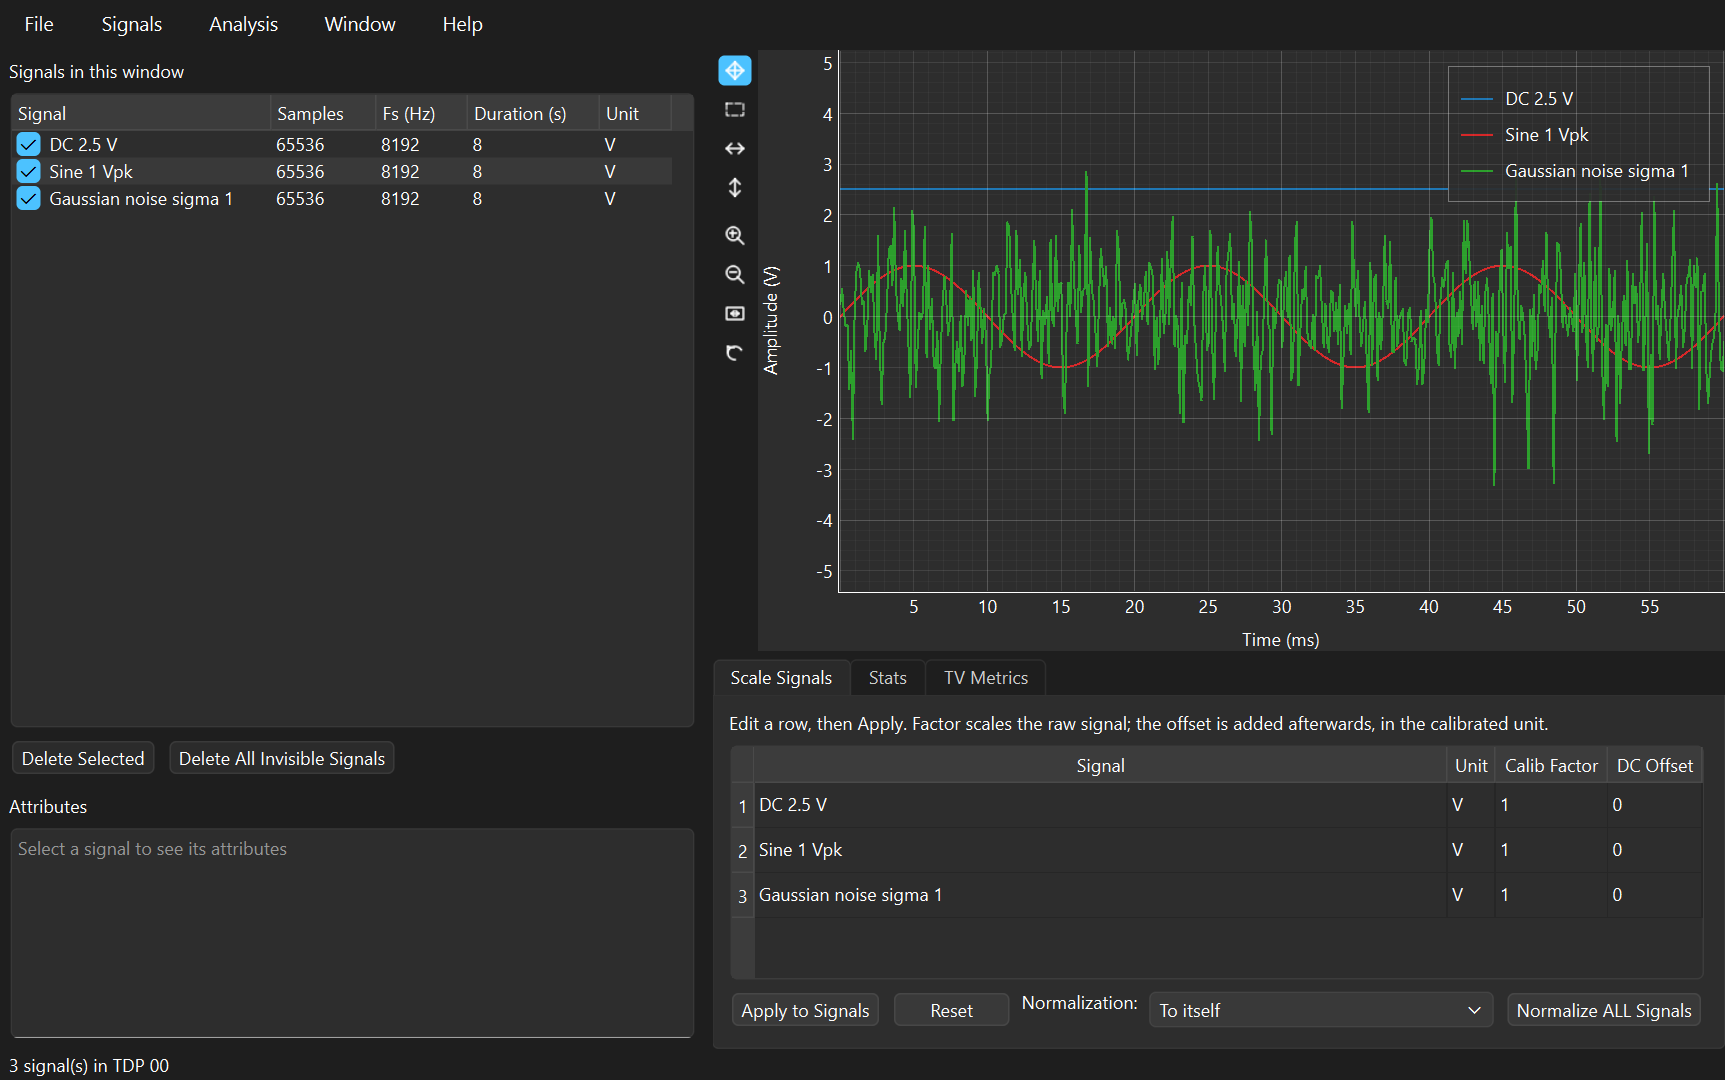Click 'Gaussian noise sigma 1' in plot legend
This screenshot has height=1080, width=1725.
(1597, 171)
